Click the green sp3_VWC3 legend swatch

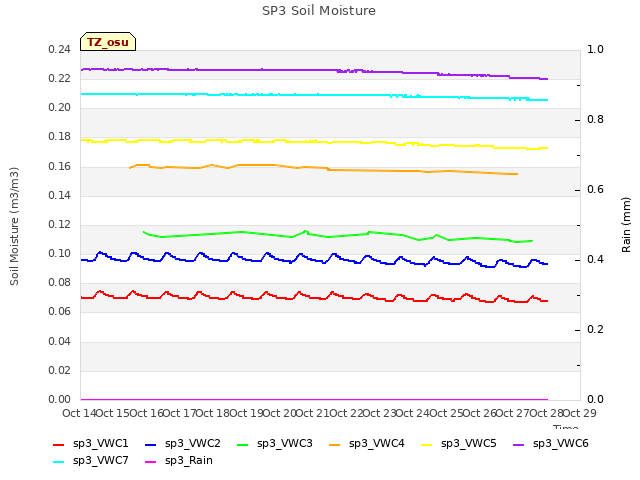tap(242, 444)
